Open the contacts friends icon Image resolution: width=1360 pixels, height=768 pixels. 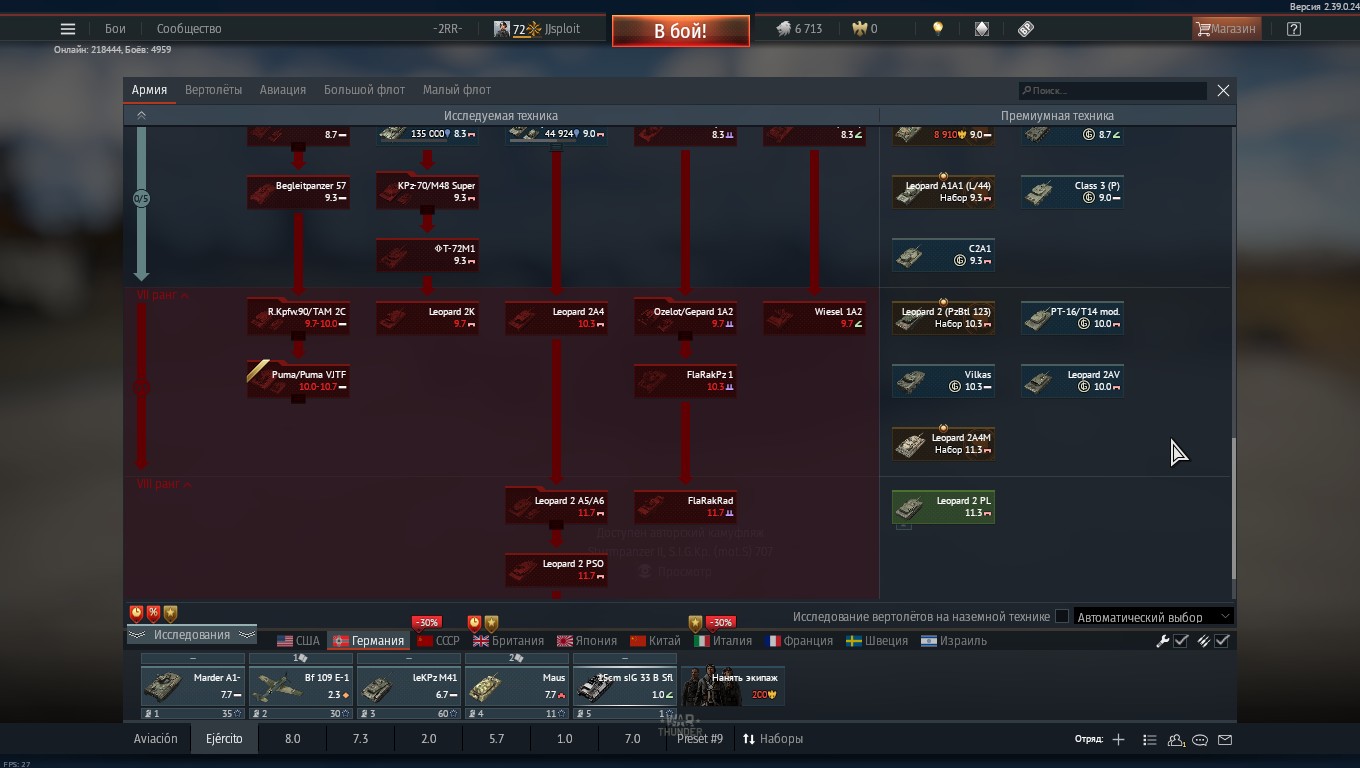click(1176, 740)
